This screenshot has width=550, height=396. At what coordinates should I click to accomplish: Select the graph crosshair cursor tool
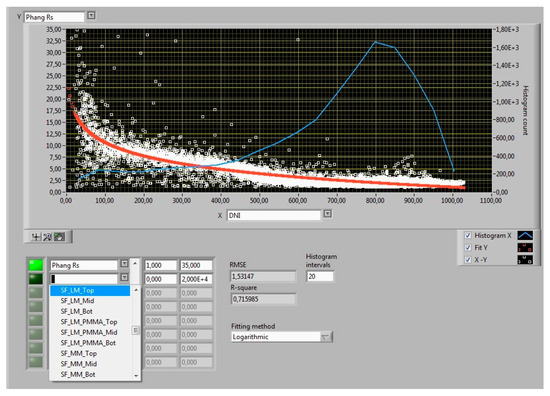coord(35,237)
